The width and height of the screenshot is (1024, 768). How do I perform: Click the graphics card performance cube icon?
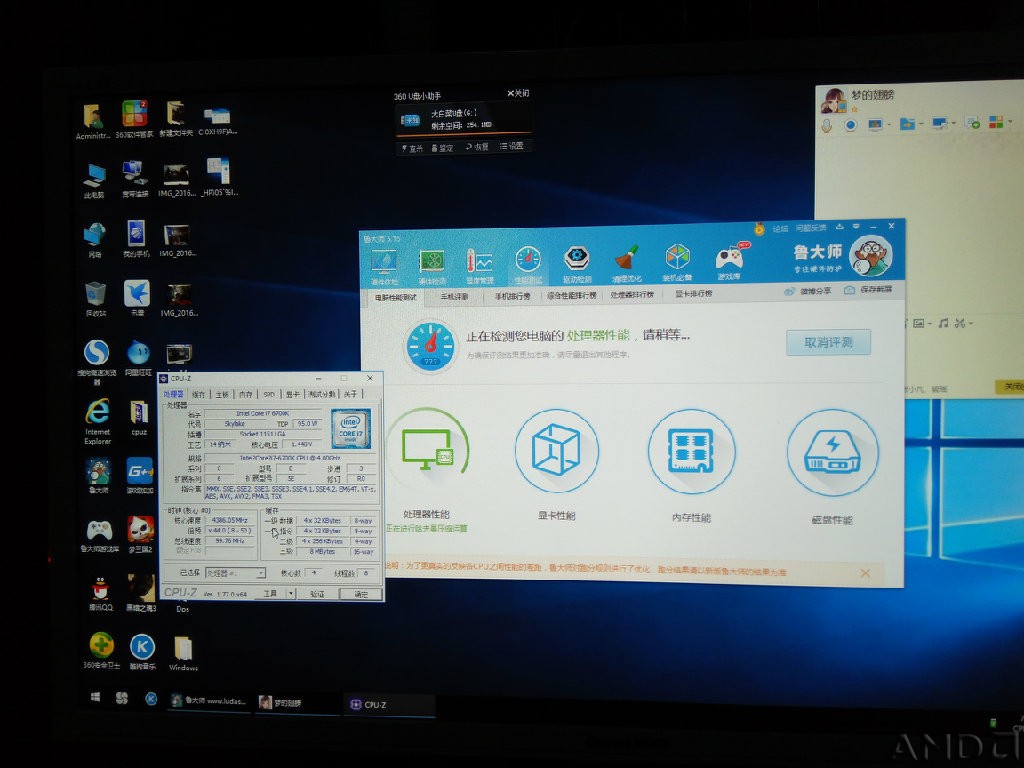(556, 451)
